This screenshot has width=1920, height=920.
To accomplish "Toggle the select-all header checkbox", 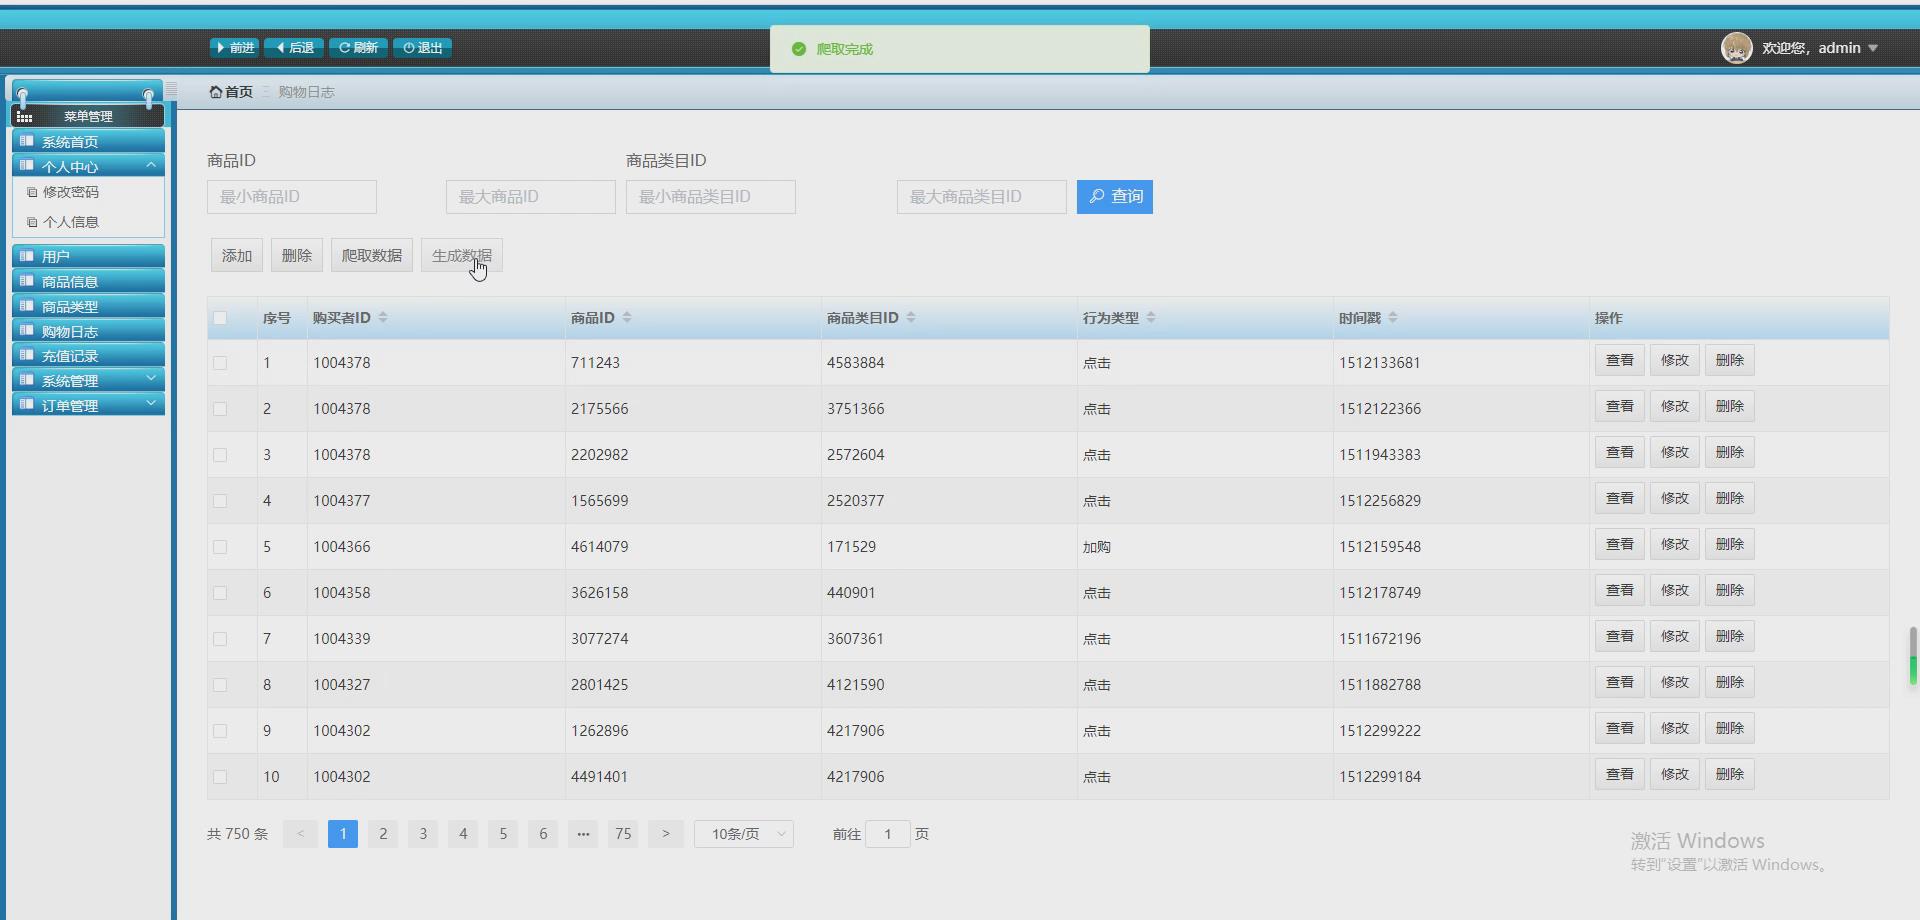I will pos(220,318).
